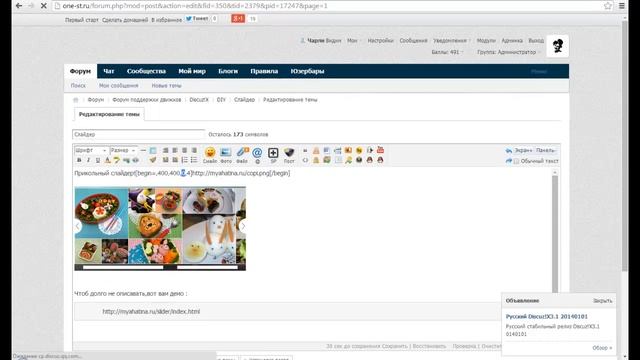Expand the Мои dropdown in user bar

(353, 40)
